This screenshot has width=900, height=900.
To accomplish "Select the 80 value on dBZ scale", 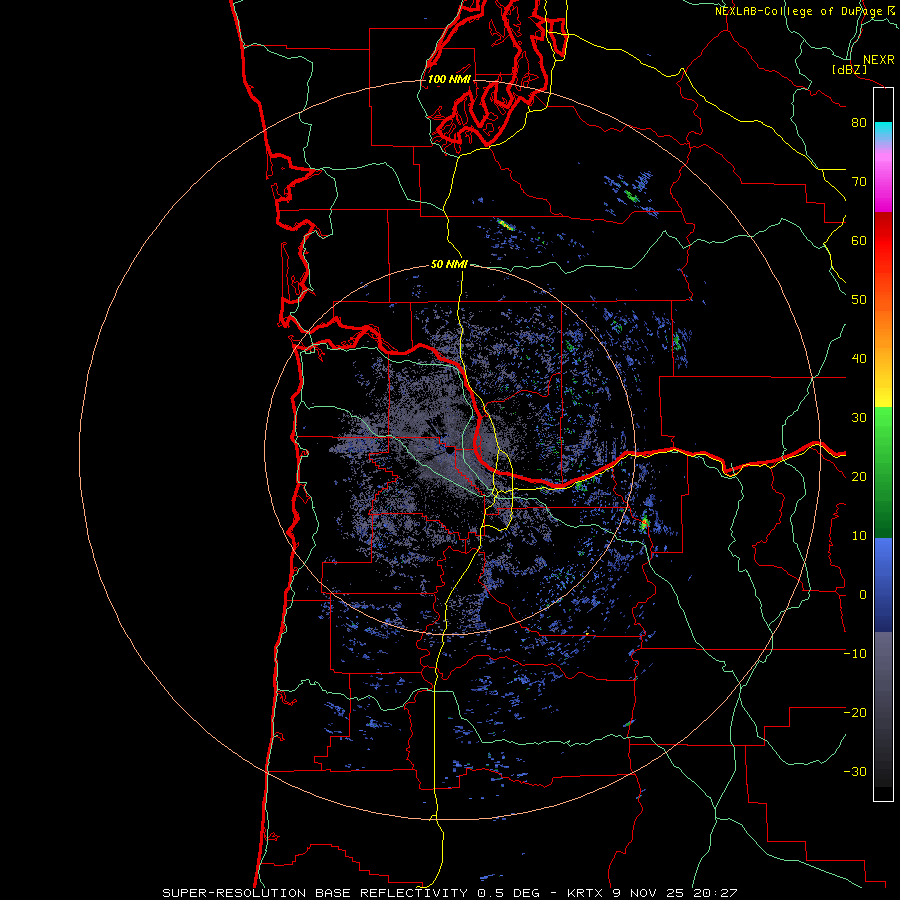I will 859,123.
